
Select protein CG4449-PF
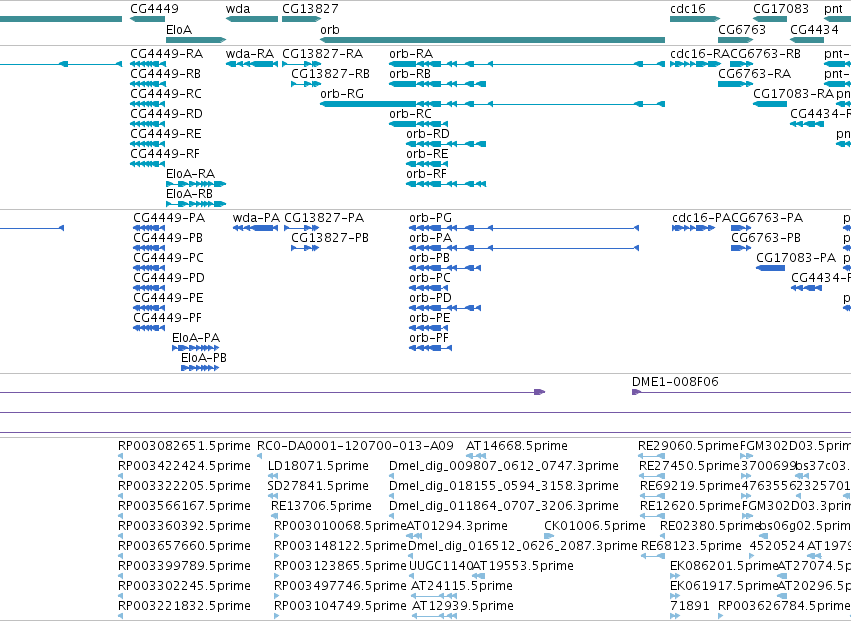[149, 328]
